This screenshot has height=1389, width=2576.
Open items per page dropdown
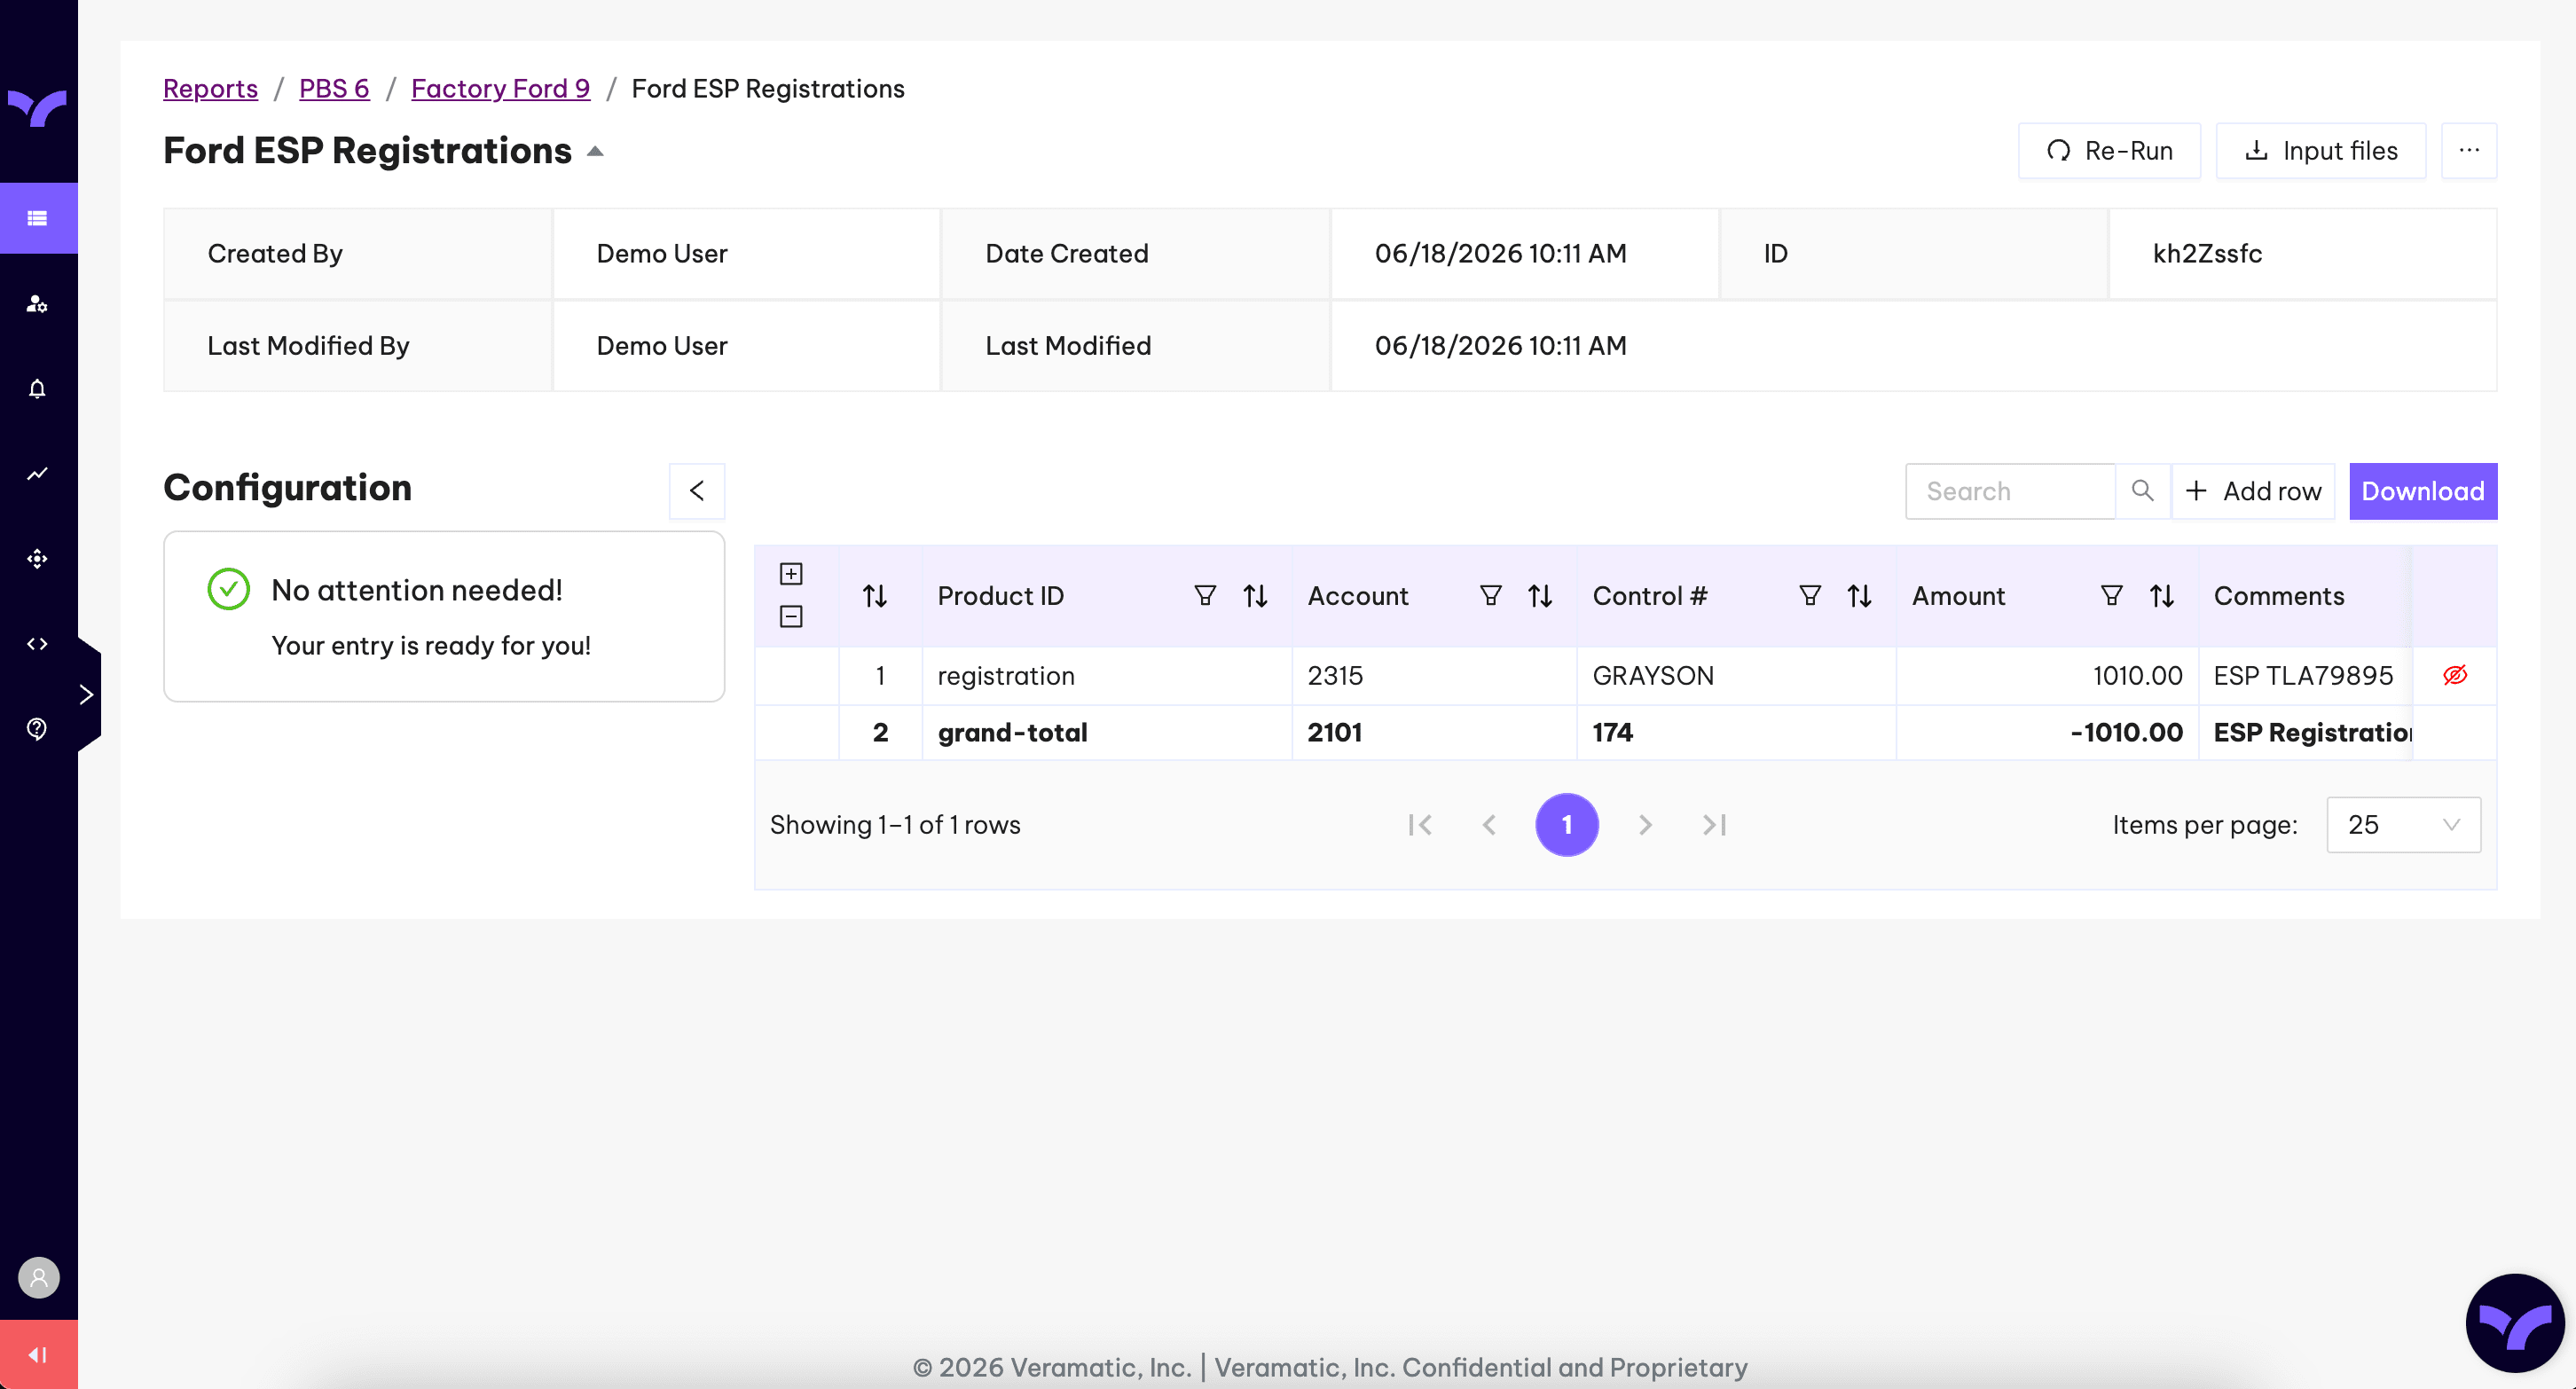point(2403,825)
